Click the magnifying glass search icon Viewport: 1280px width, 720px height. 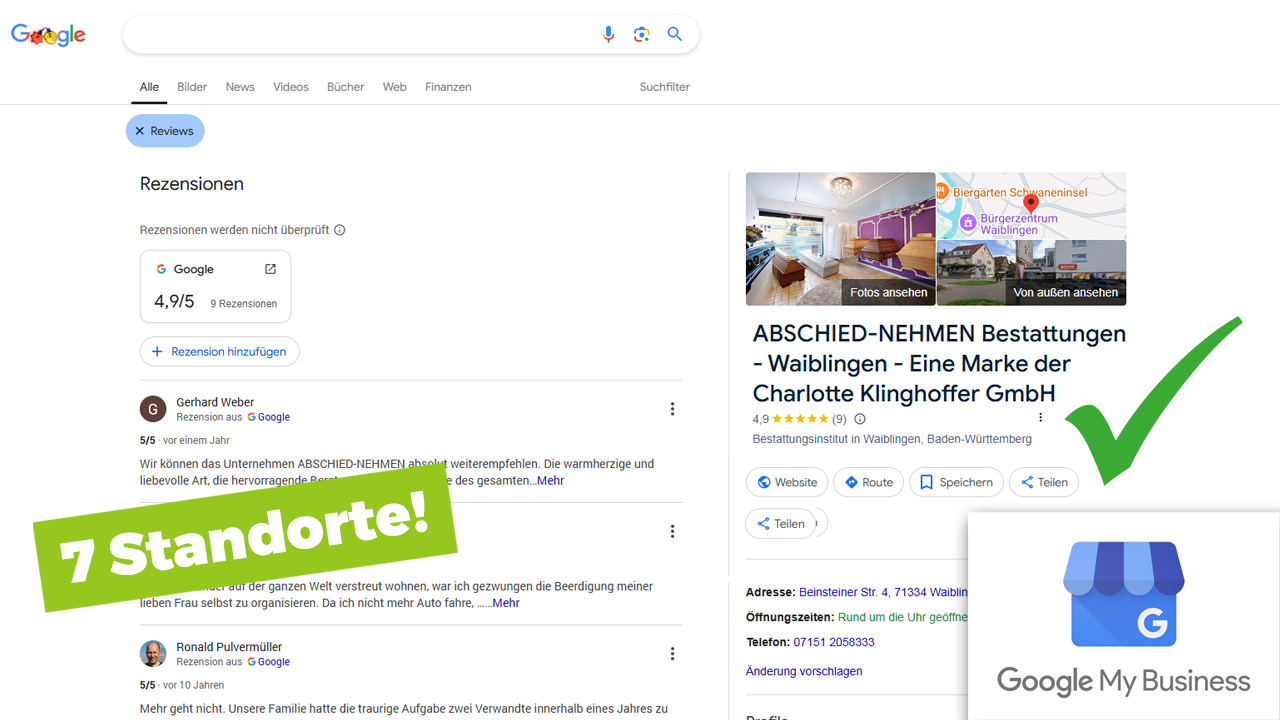click(675, 35)
